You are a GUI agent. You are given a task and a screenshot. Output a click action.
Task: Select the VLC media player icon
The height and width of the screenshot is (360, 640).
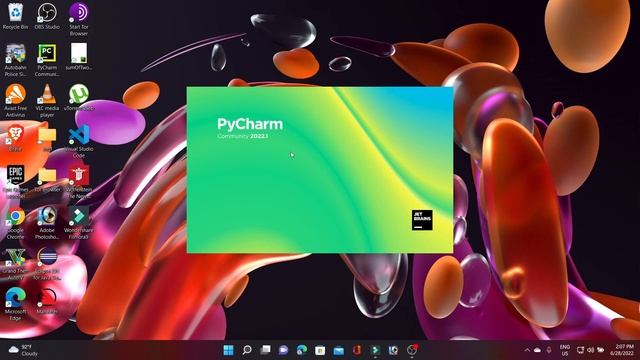point(47,100)
